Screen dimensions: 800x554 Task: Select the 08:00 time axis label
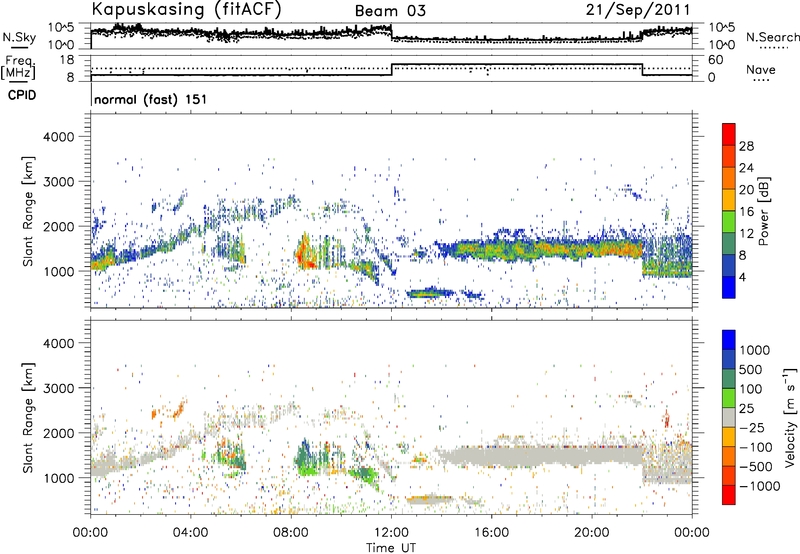[291, 533]
